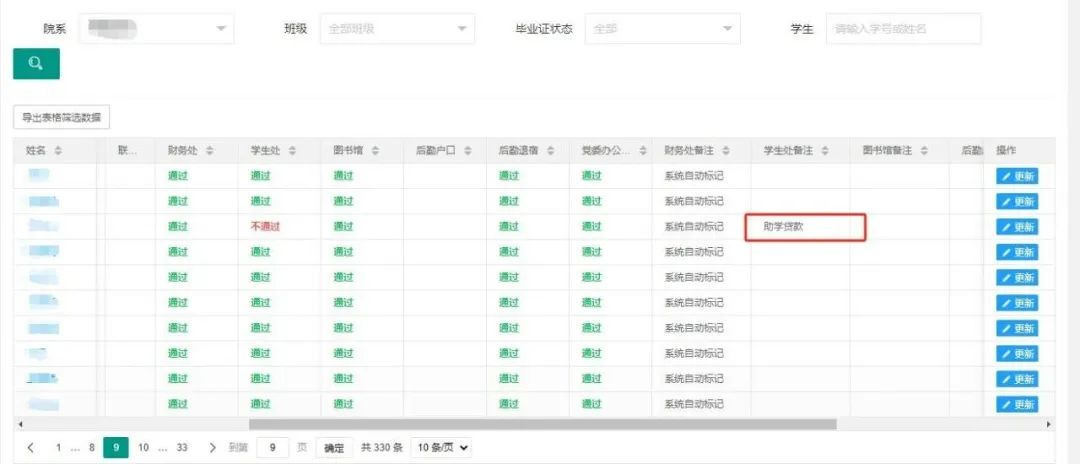Sort by 图书馆 column sort arrows
Screen dimensions: 1080x464
click(375, 151)
